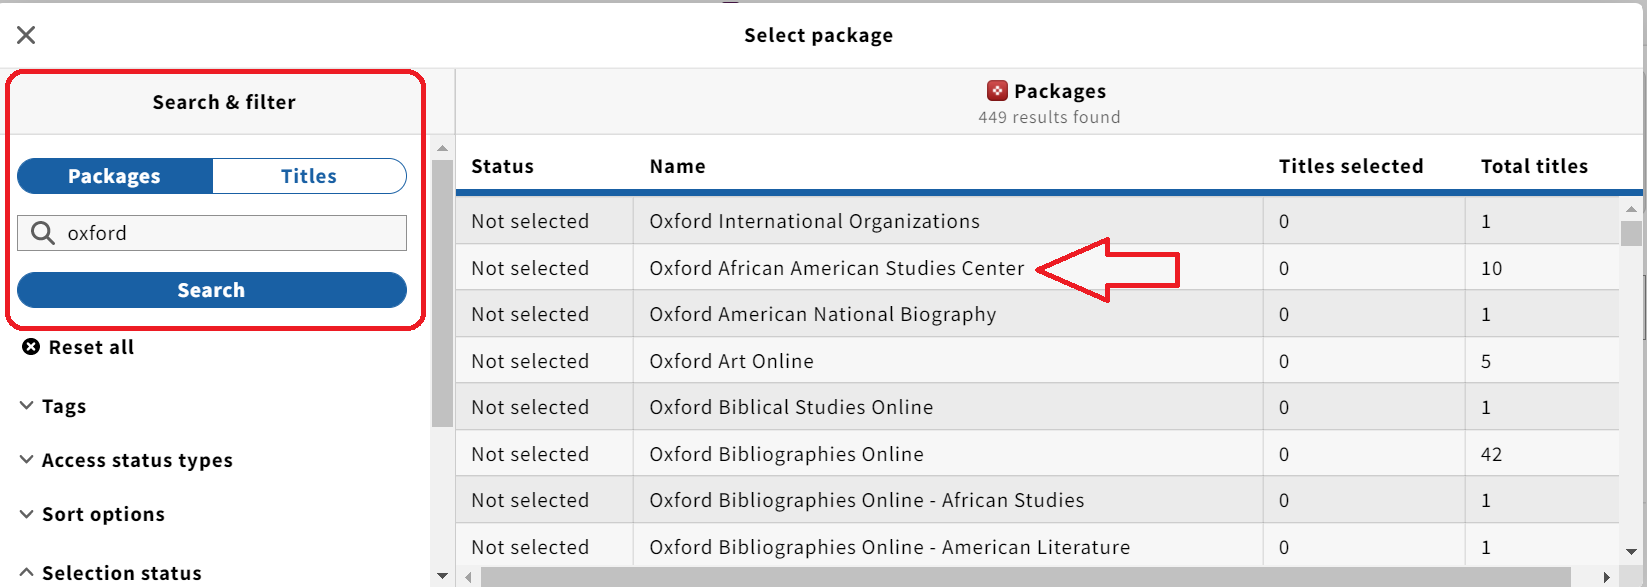Click Reset all filters

coord(79,347)
